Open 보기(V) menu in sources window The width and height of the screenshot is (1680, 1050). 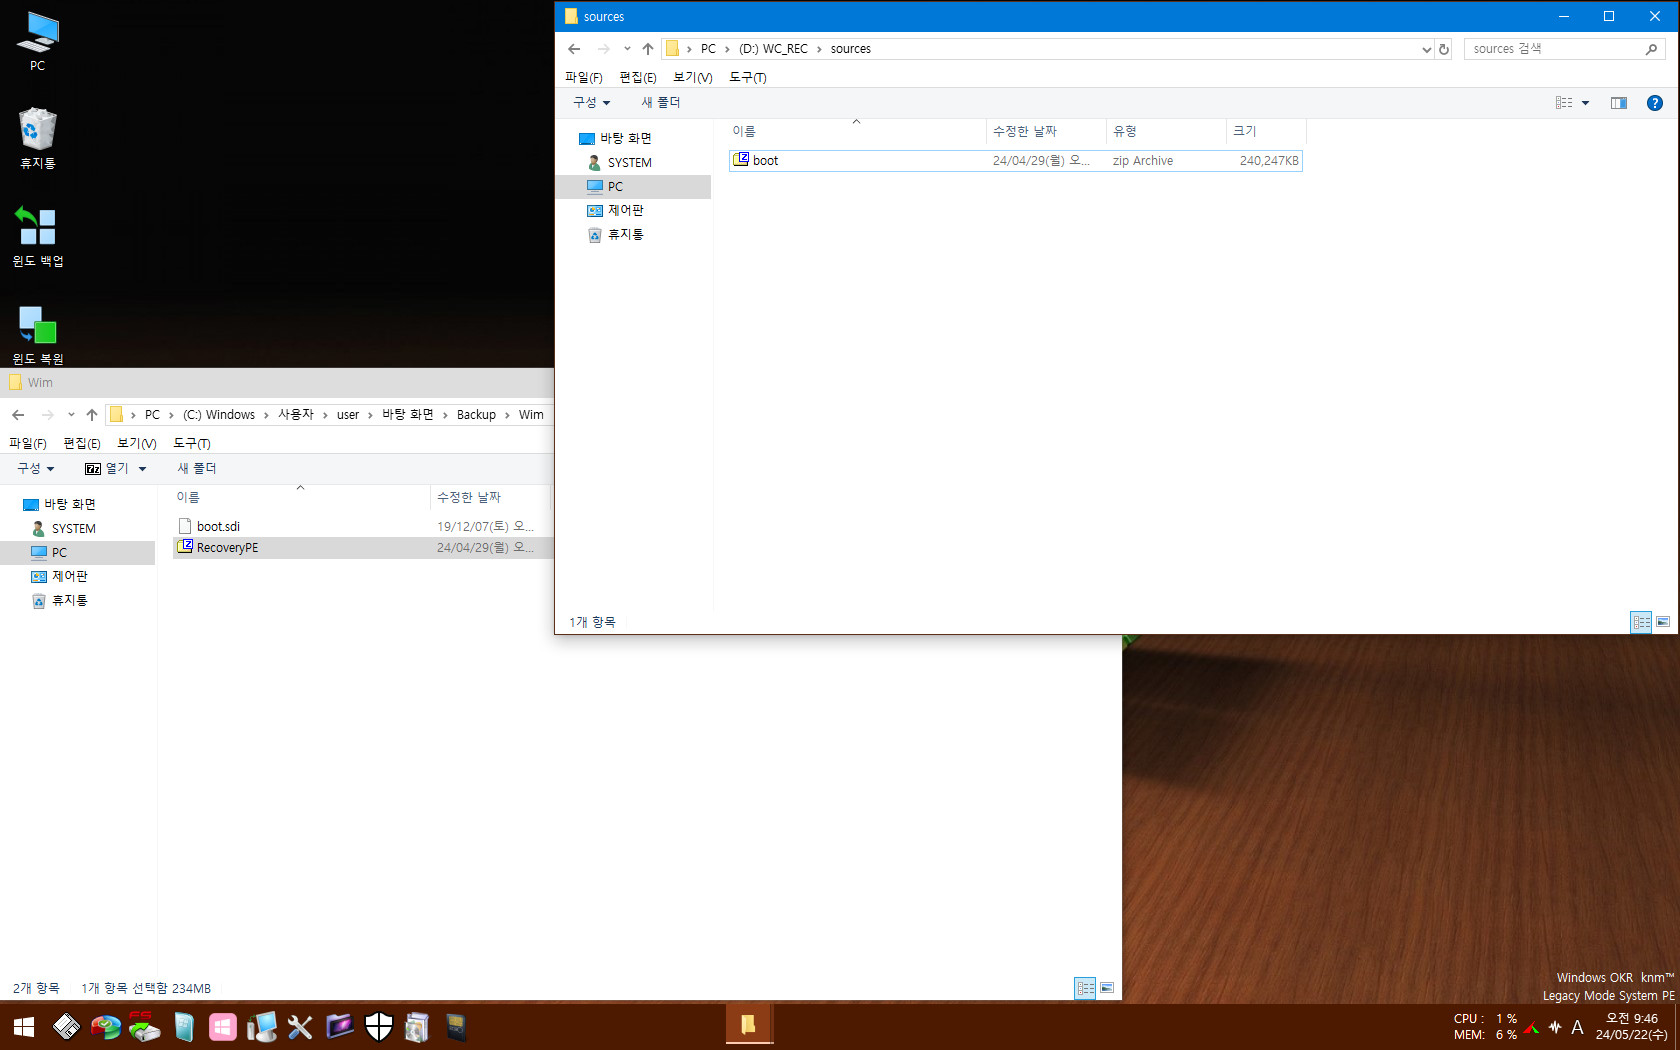693,77
